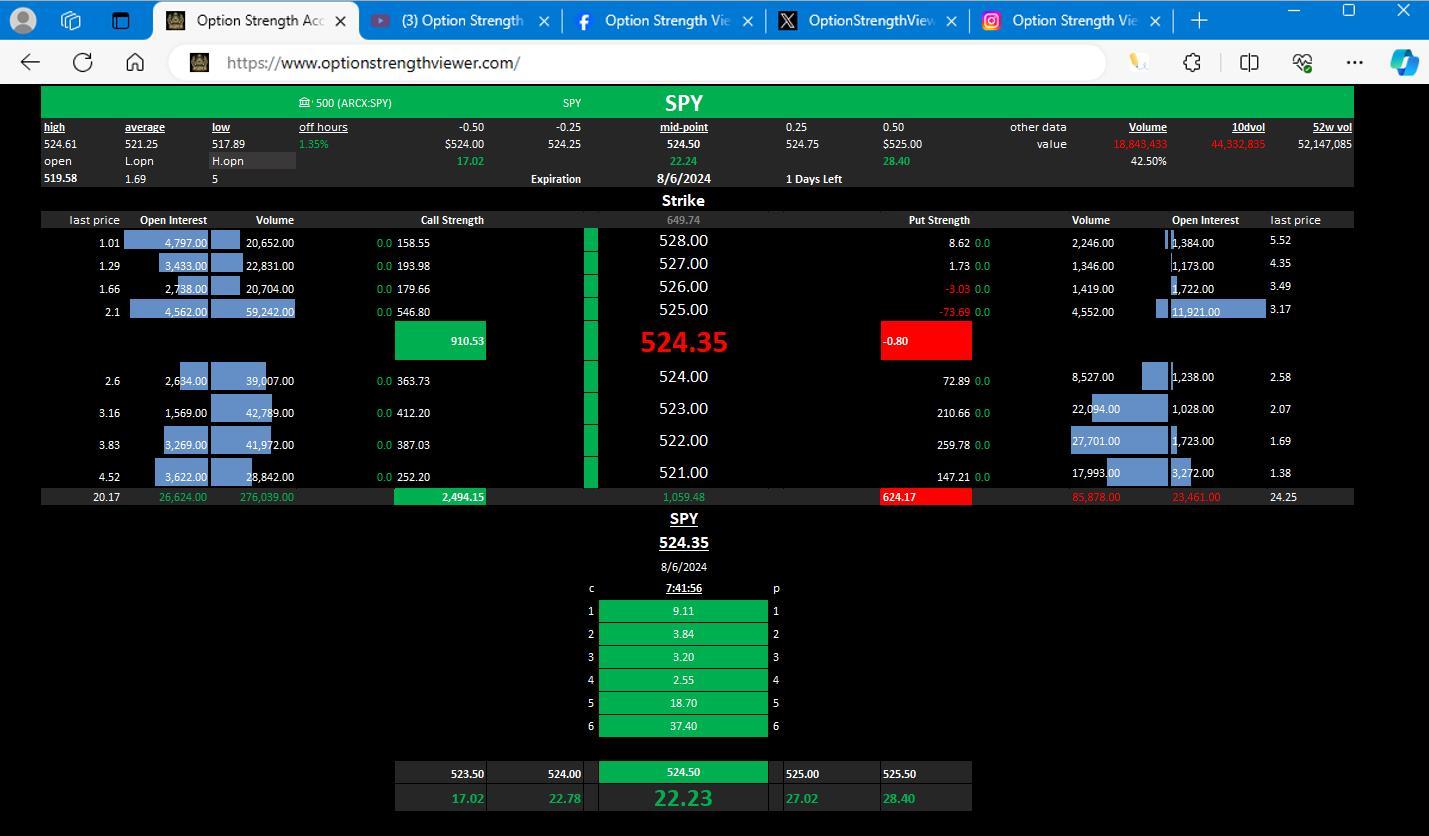Click the underlined 'low' label

221,127
